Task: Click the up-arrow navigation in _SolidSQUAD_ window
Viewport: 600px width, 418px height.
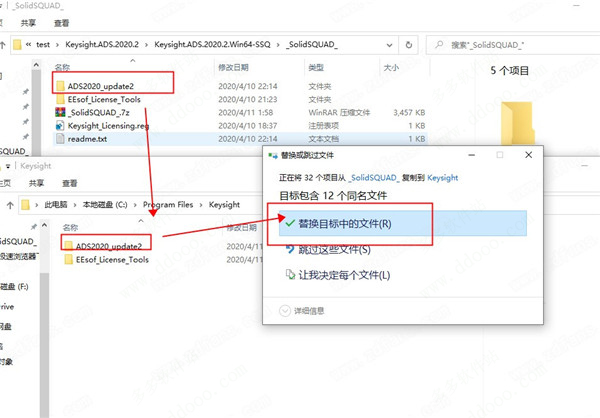Action: coord(3,45)
